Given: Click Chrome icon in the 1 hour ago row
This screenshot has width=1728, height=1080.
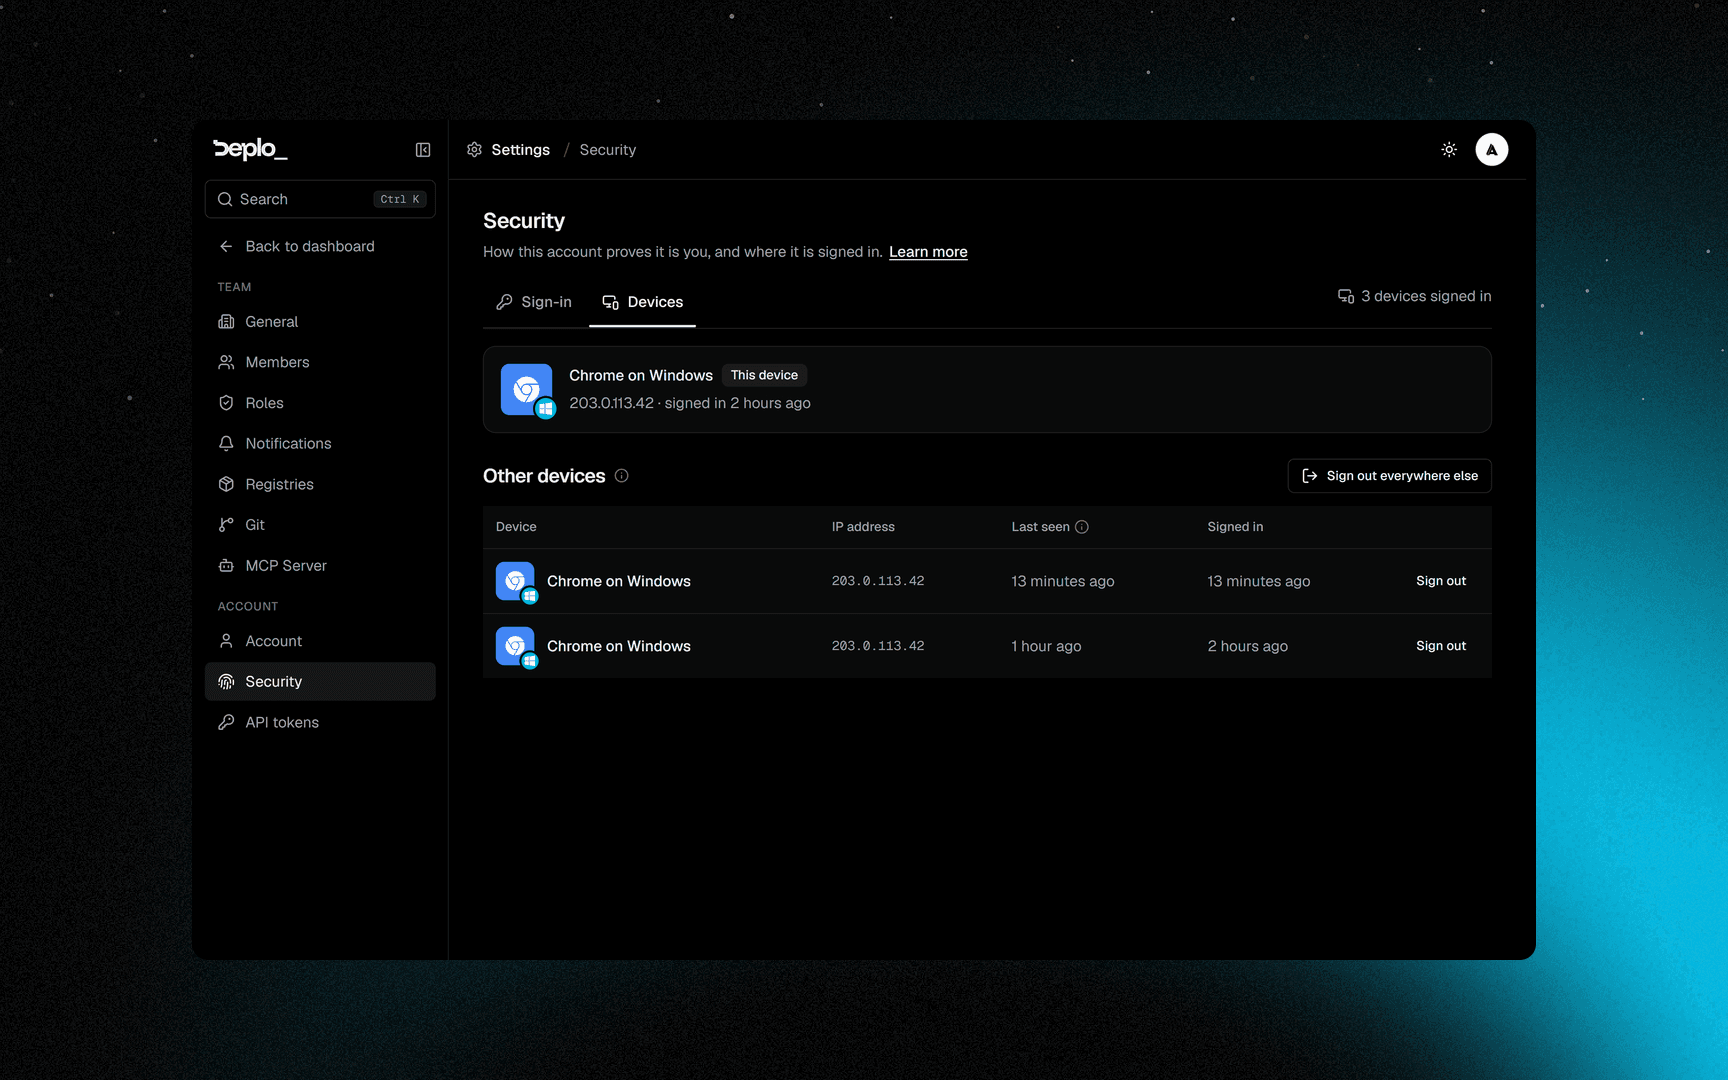Looking at the screenshot, I should tap(516, 646).
